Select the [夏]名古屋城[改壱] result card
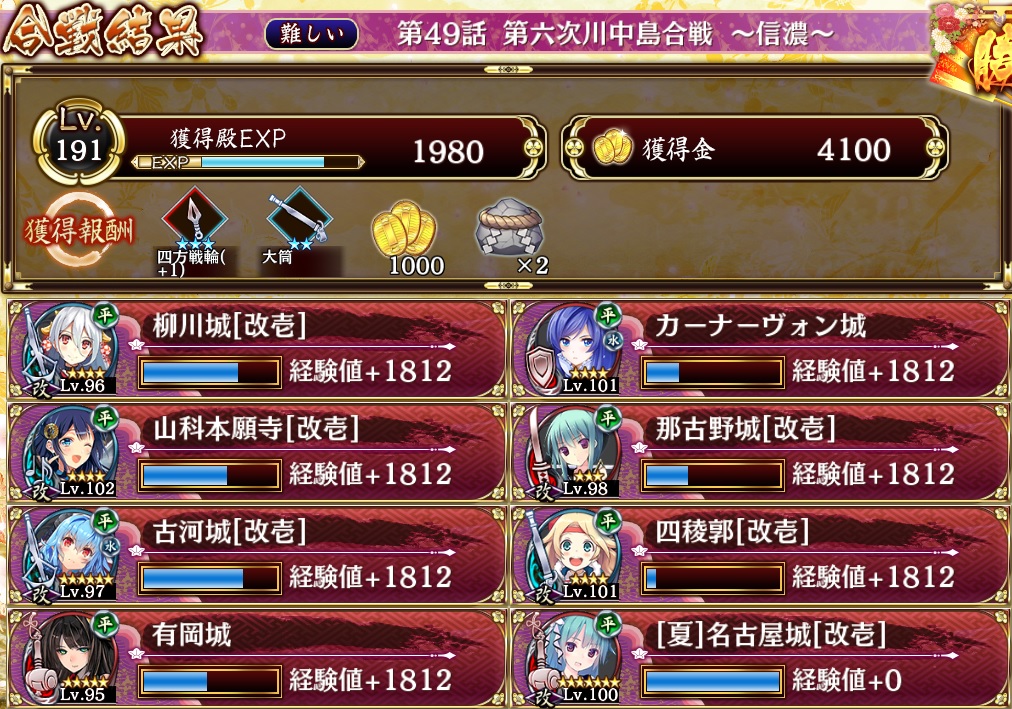Image resolution: width=1012 pixels, height=709 pixels. click(x=760, y=658)
